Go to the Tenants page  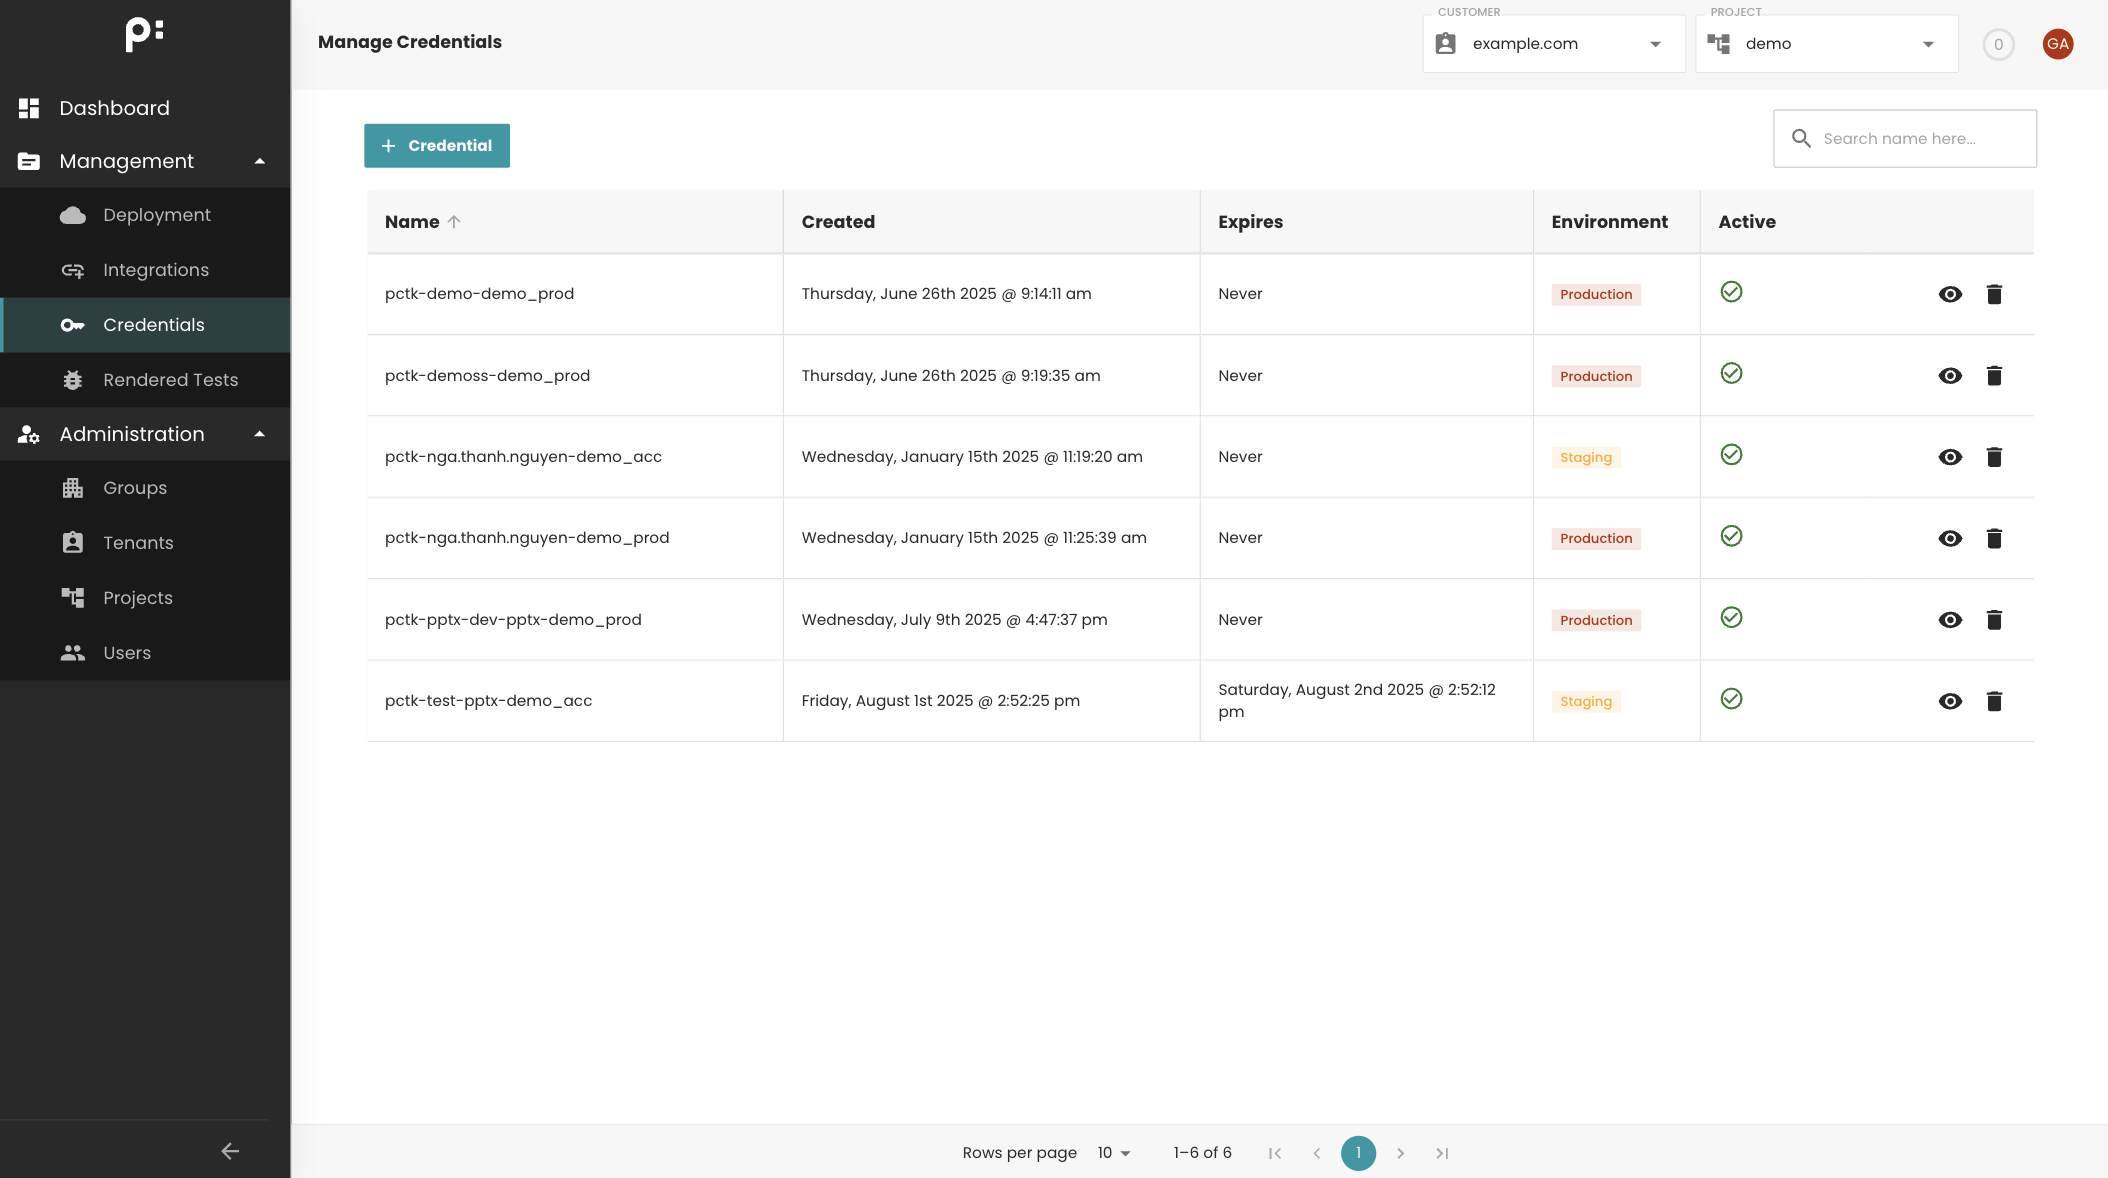[138, 543]
